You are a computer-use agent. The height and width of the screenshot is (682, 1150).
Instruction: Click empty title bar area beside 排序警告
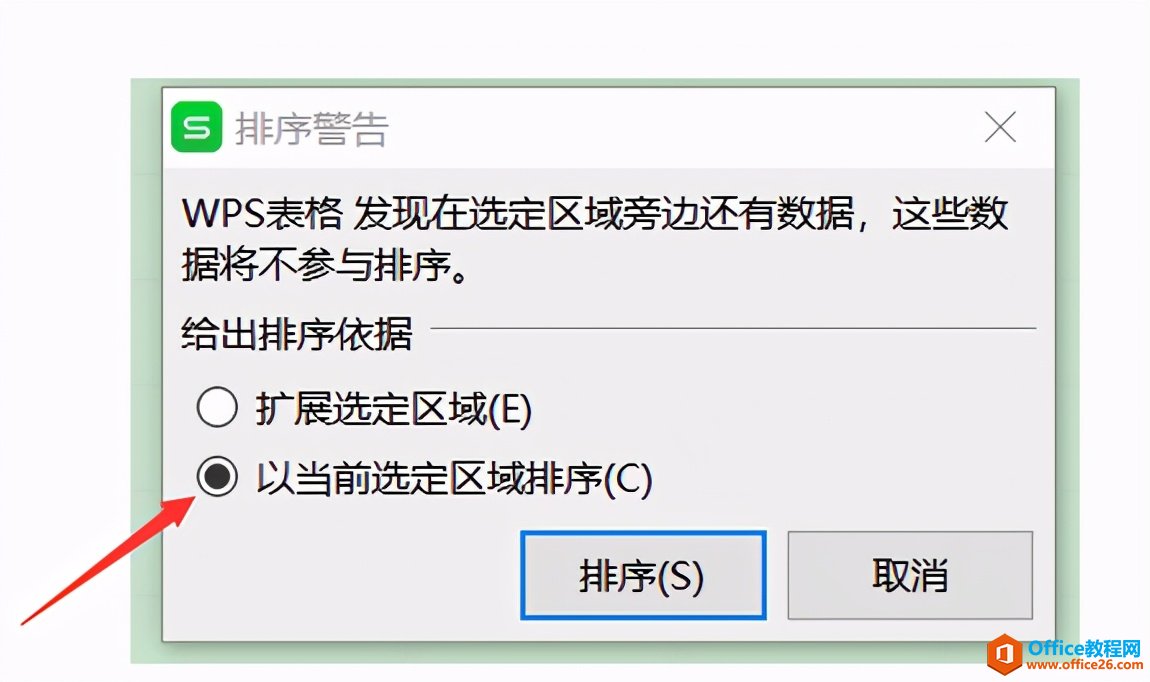(682, 128)
